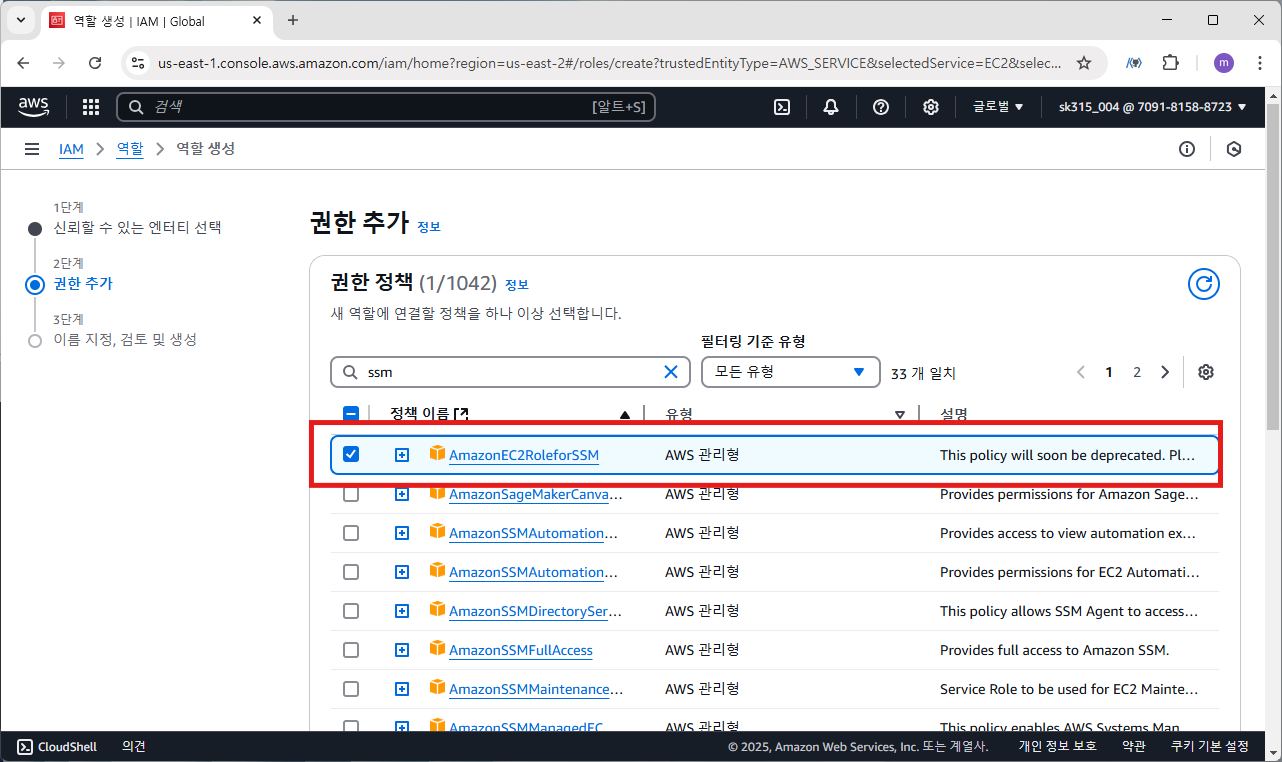Open the AmazonEC2RoleforSSM policy link
This screenshot has height=762, width=1282.
point(524,455)
